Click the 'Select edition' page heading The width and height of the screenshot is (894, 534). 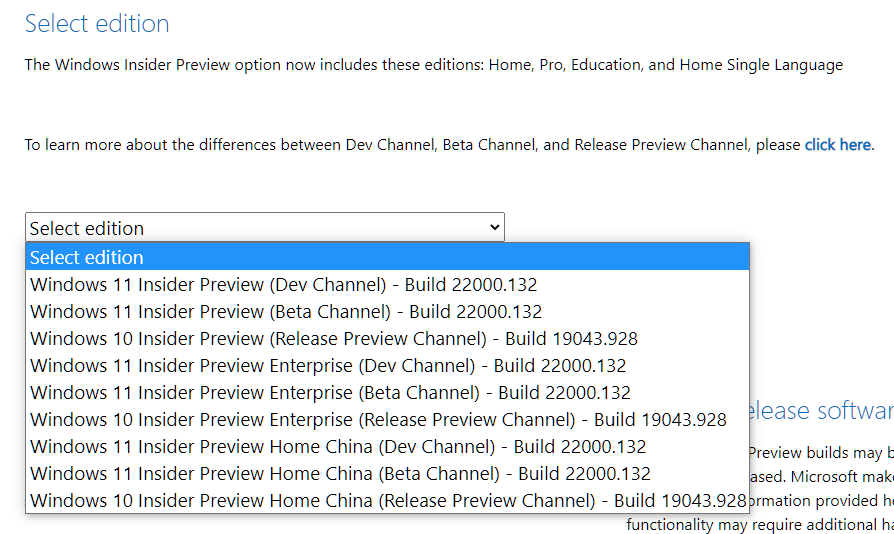point(97,24)
